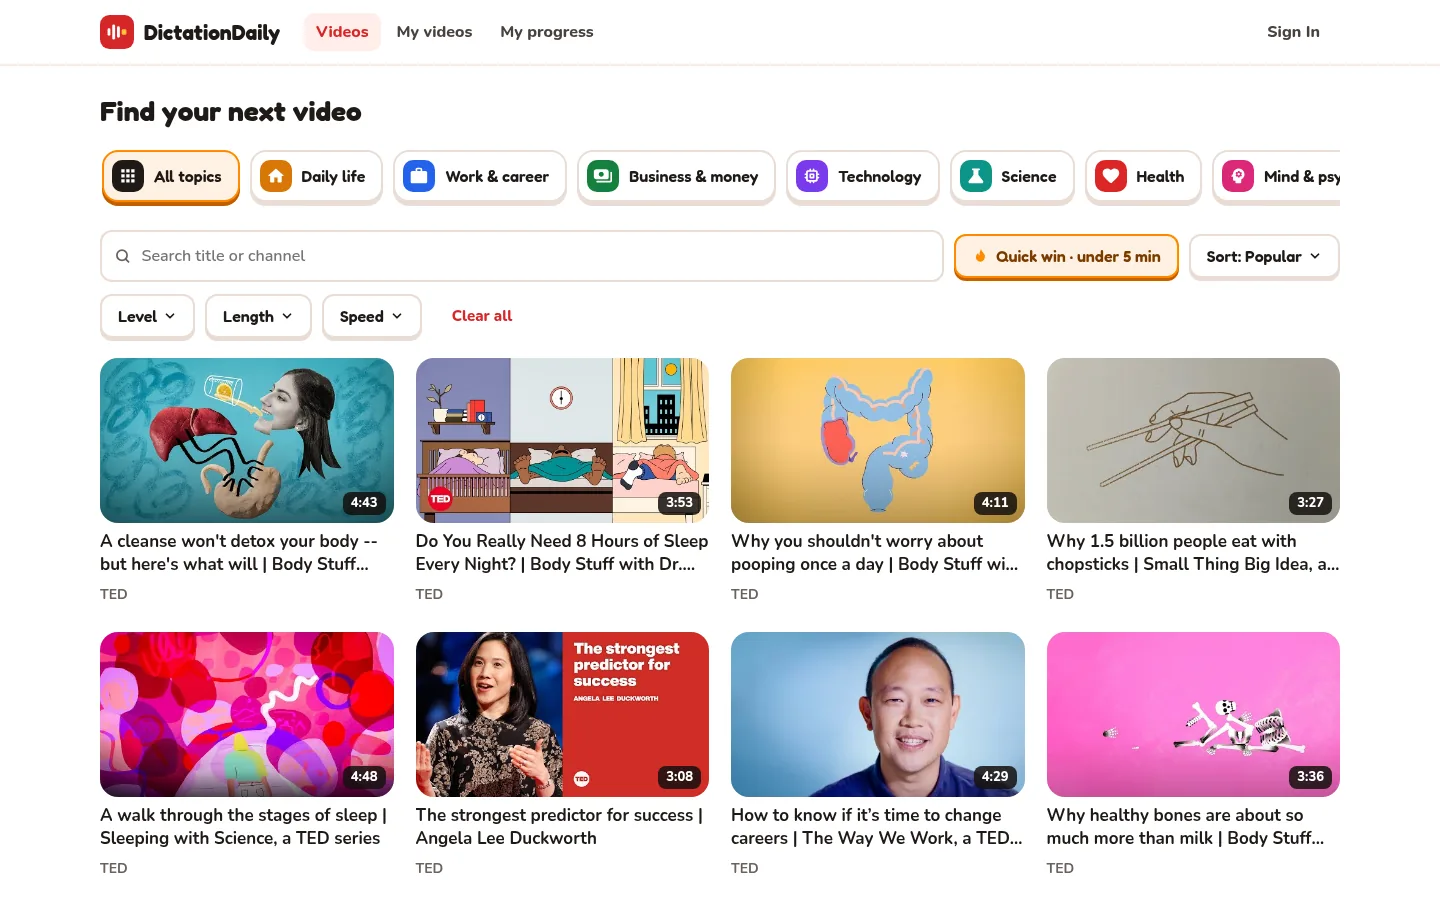Screen dimensions: 1440x900
Task: Open the stages of sleep thumbnail
Action: [x=247, y=714]
